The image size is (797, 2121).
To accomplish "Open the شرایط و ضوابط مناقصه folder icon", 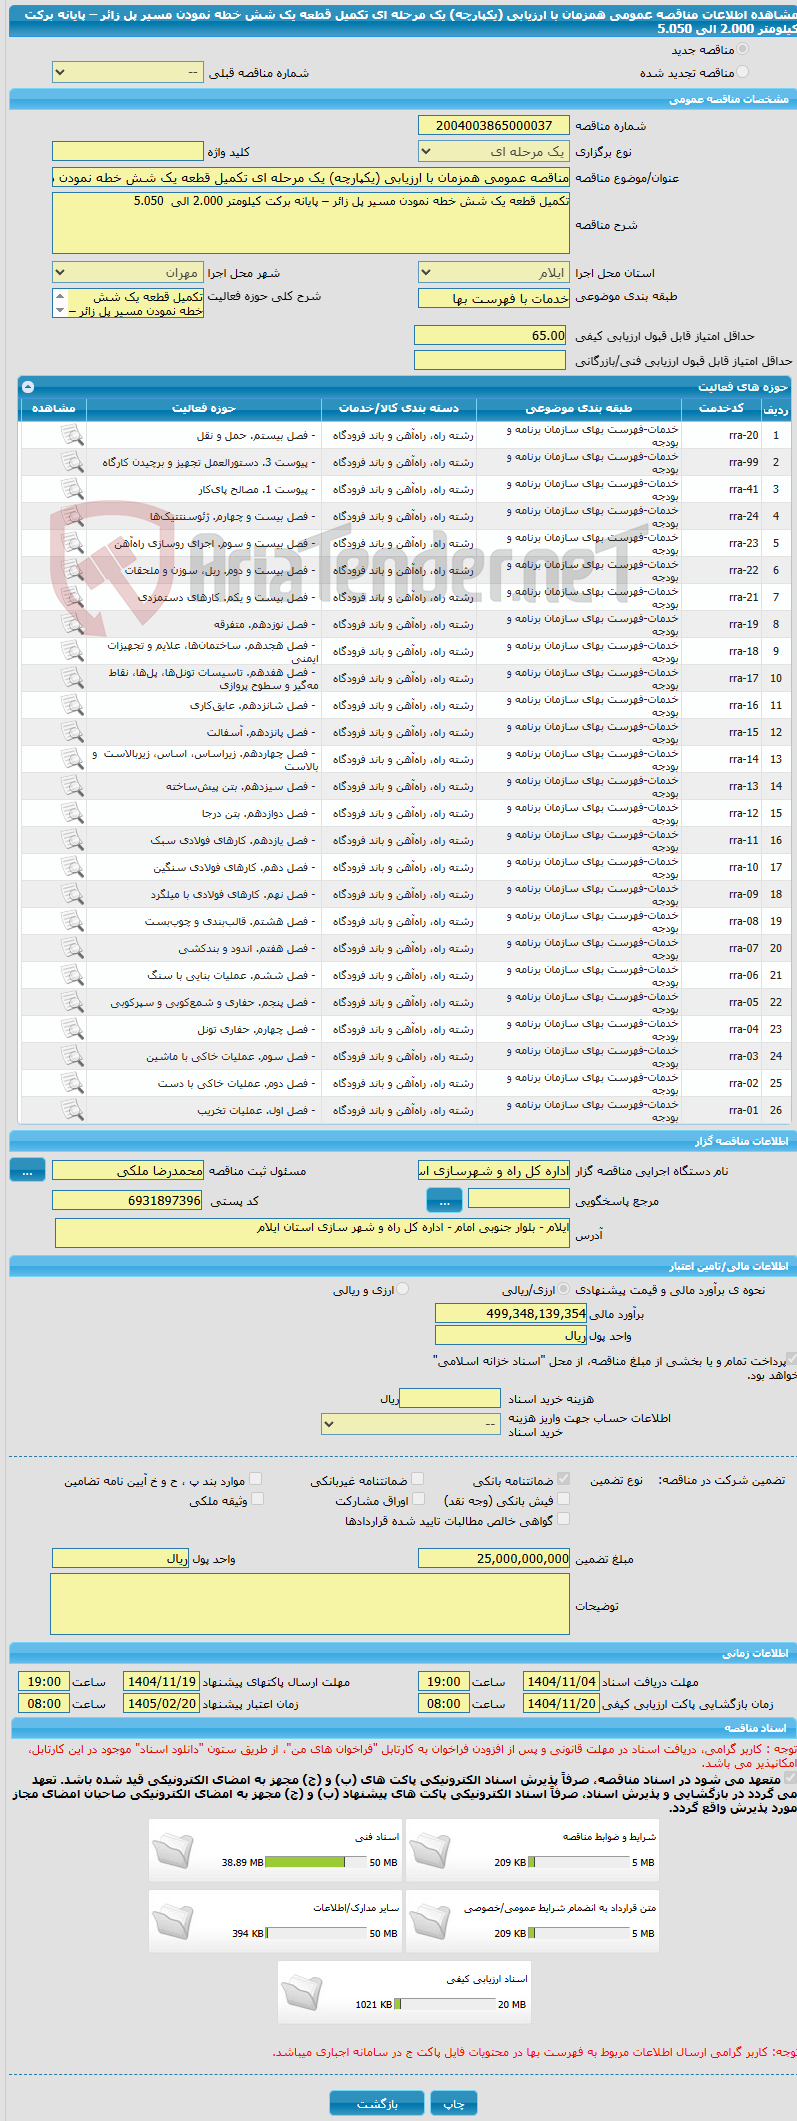I will click(429, 1850).
